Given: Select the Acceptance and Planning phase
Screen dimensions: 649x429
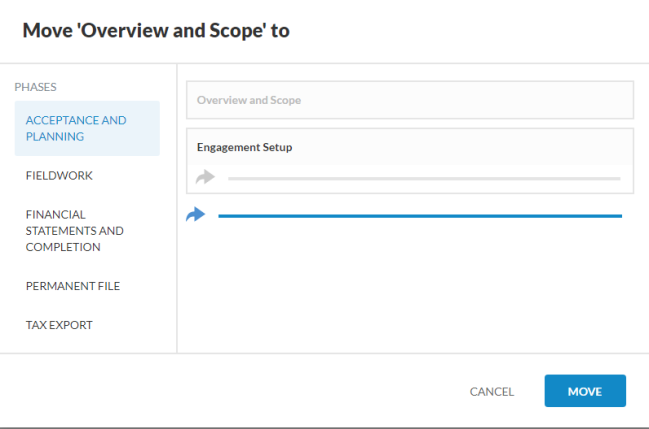Looking at the screenshot, I should tap(86, 128).
